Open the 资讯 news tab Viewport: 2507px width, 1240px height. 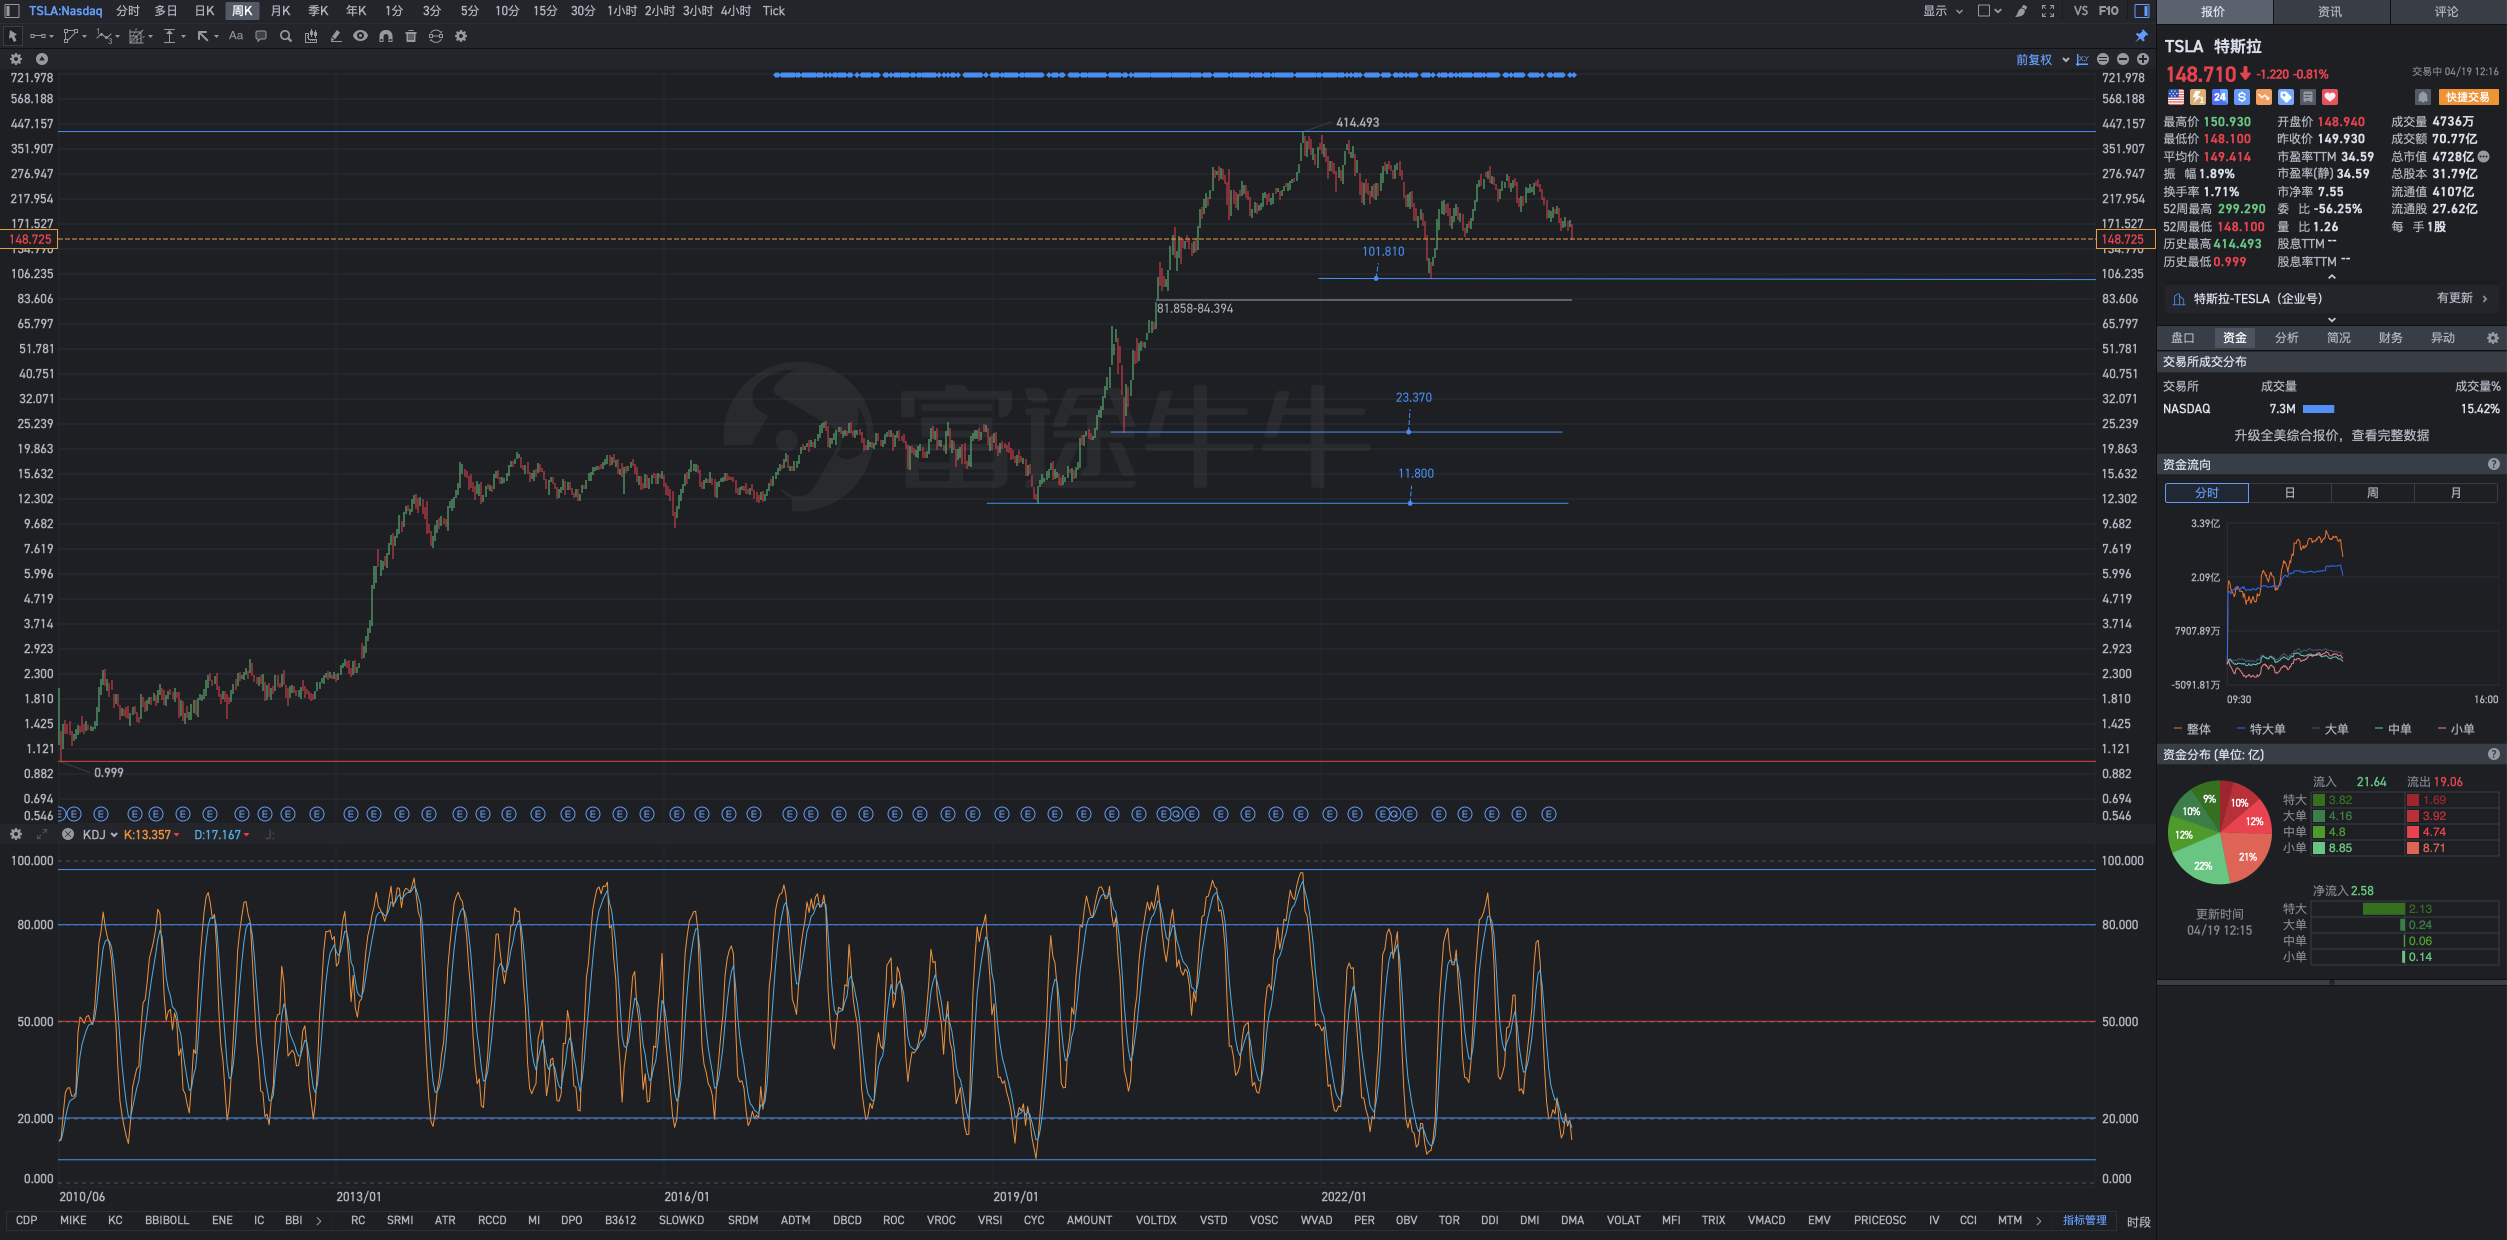tap(2330, 12)
